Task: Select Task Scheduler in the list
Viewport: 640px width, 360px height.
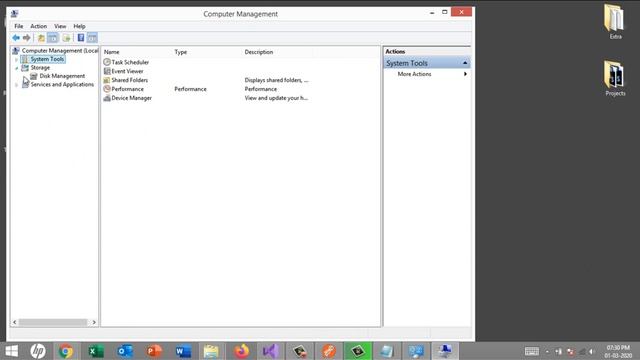Action: (130, 62)
